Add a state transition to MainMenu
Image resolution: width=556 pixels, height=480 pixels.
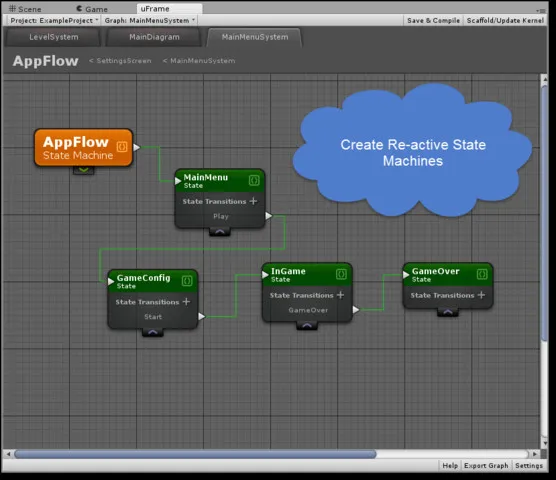(x=253, y=201)
